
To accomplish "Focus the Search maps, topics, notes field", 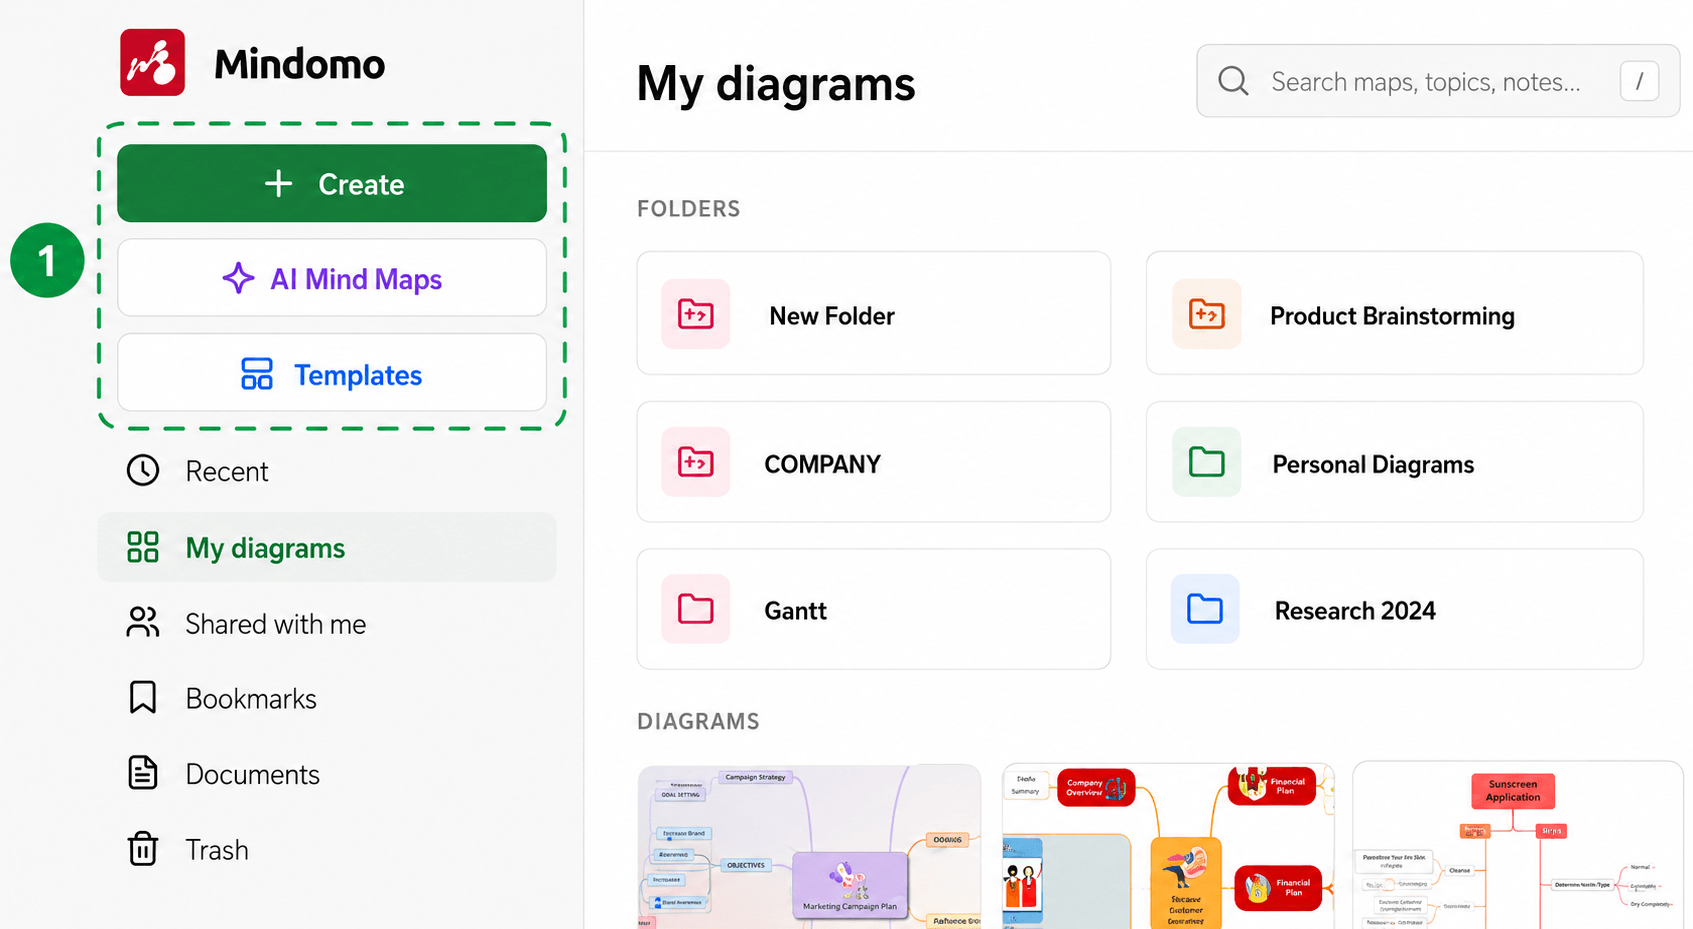I will click(1438, 81).
